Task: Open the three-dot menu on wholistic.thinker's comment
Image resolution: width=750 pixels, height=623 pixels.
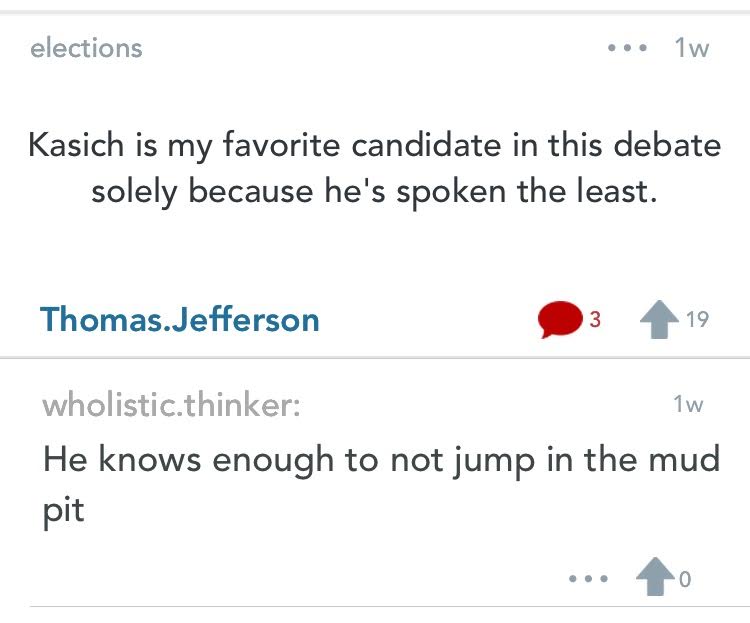Action: coord(586,579)
